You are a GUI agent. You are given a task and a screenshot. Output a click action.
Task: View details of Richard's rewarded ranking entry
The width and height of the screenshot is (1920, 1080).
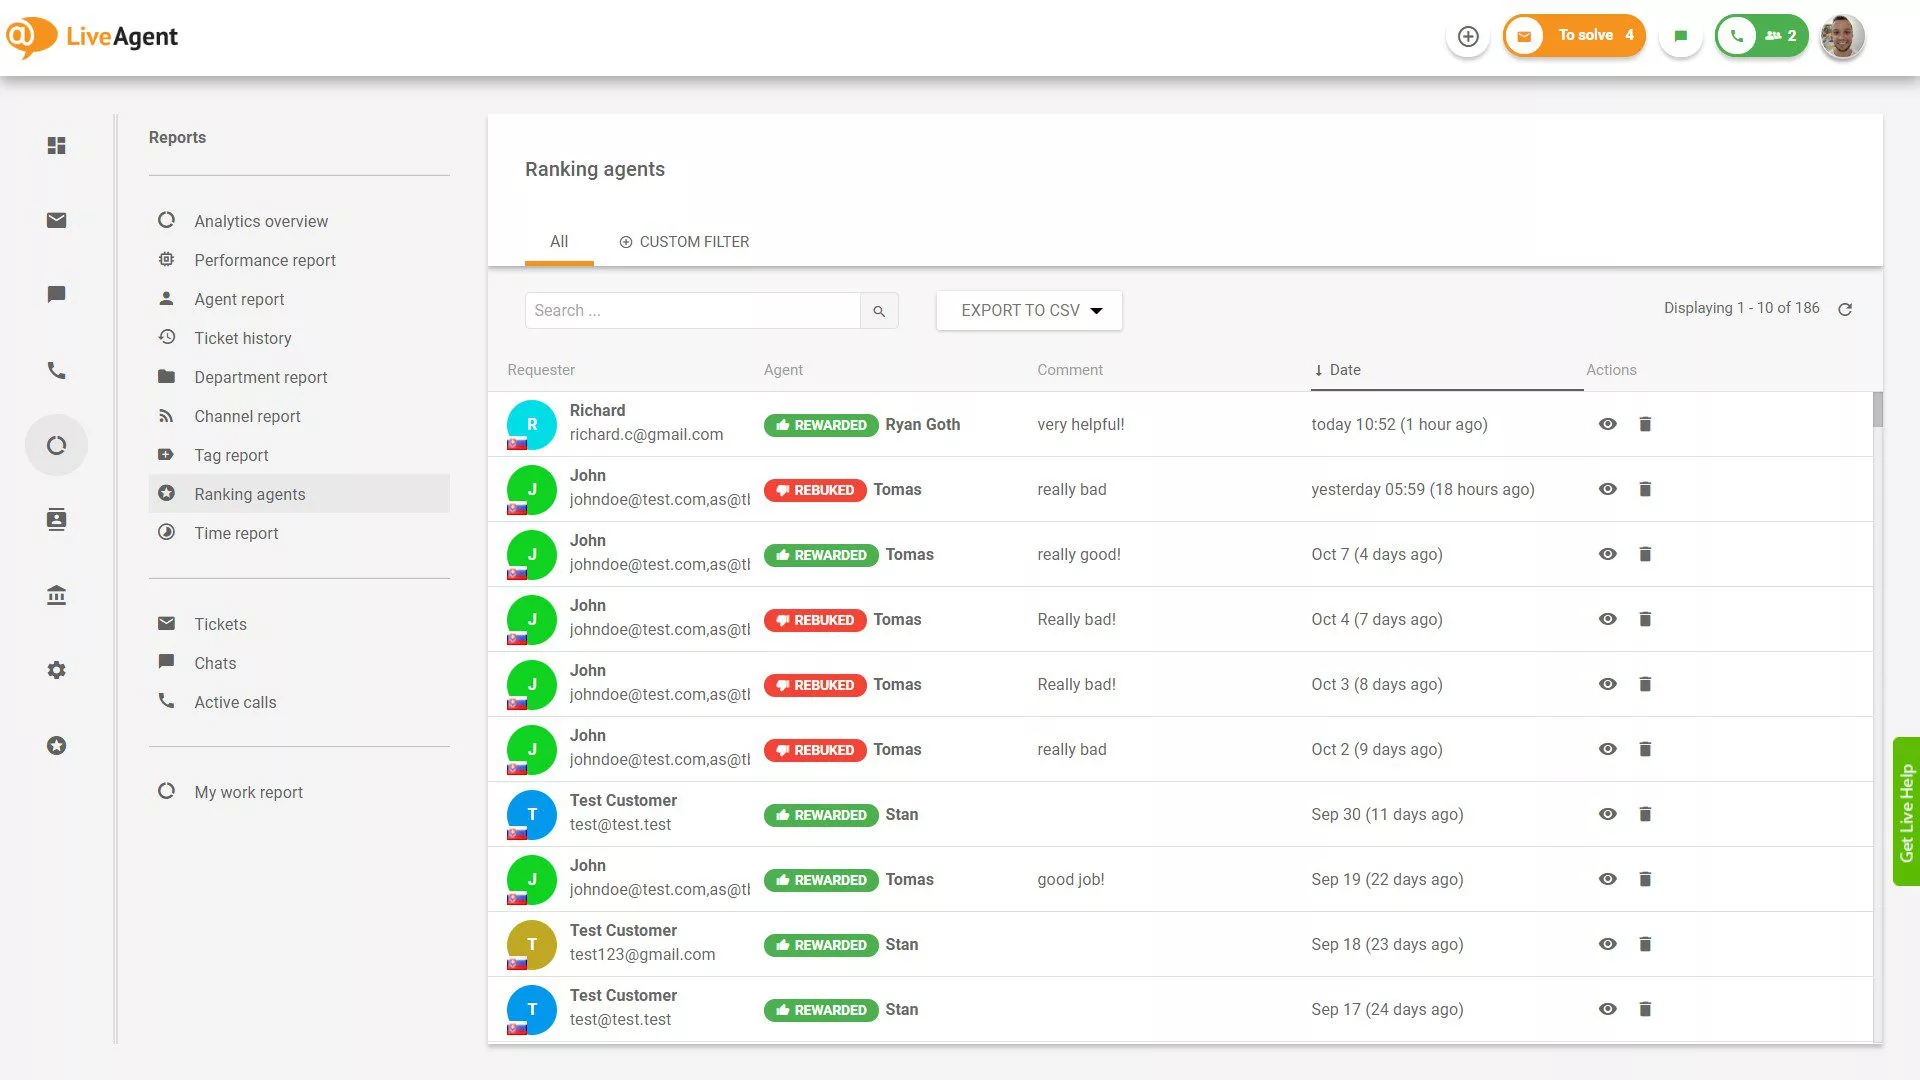click(x=1607, y=424)
